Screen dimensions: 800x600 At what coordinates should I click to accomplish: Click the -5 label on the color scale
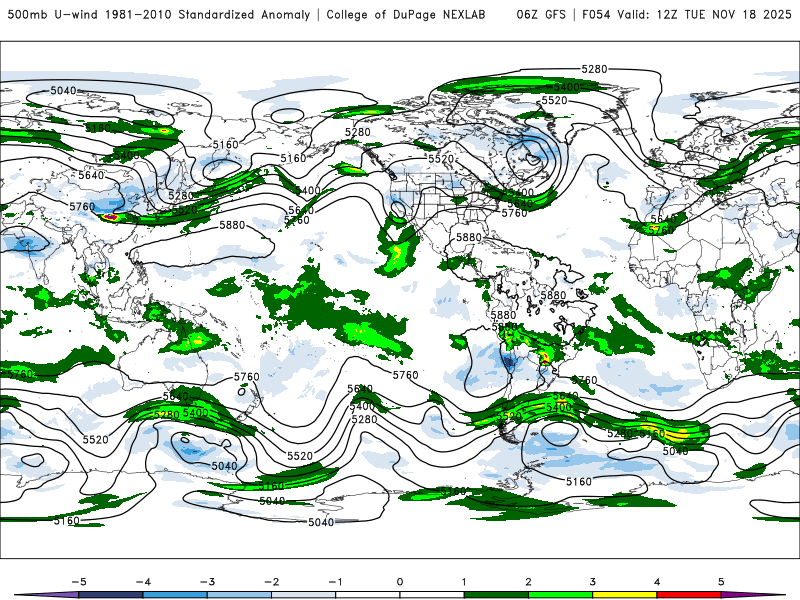click(x=79, y=582)
